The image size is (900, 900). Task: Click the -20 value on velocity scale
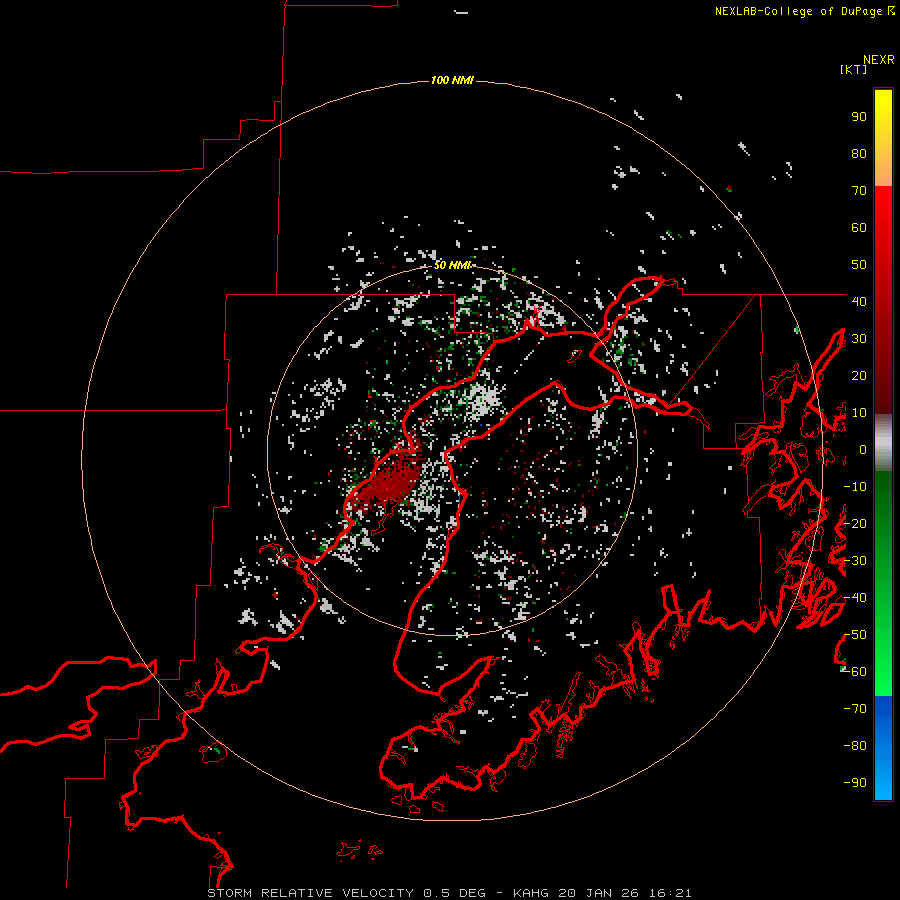pyautogui.click(x=855, y=523)
